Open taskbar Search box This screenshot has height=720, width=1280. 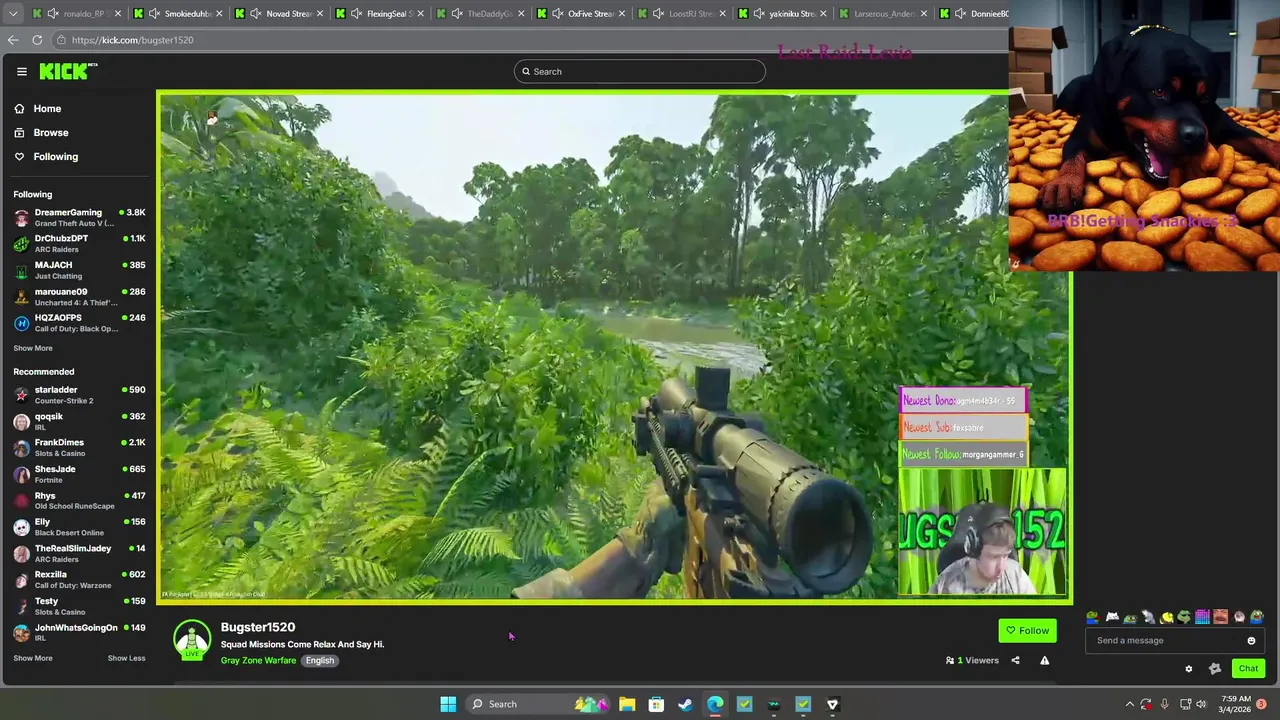(x=538, y=704)
